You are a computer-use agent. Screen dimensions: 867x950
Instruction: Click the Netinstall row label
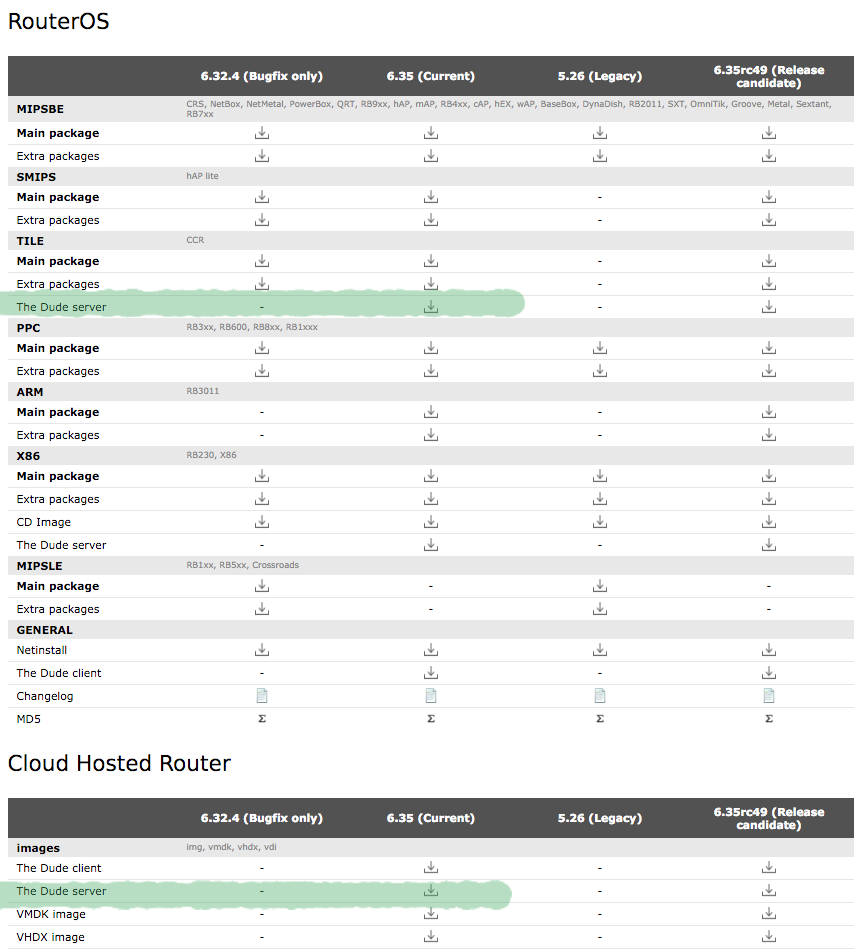pos(42,650)
